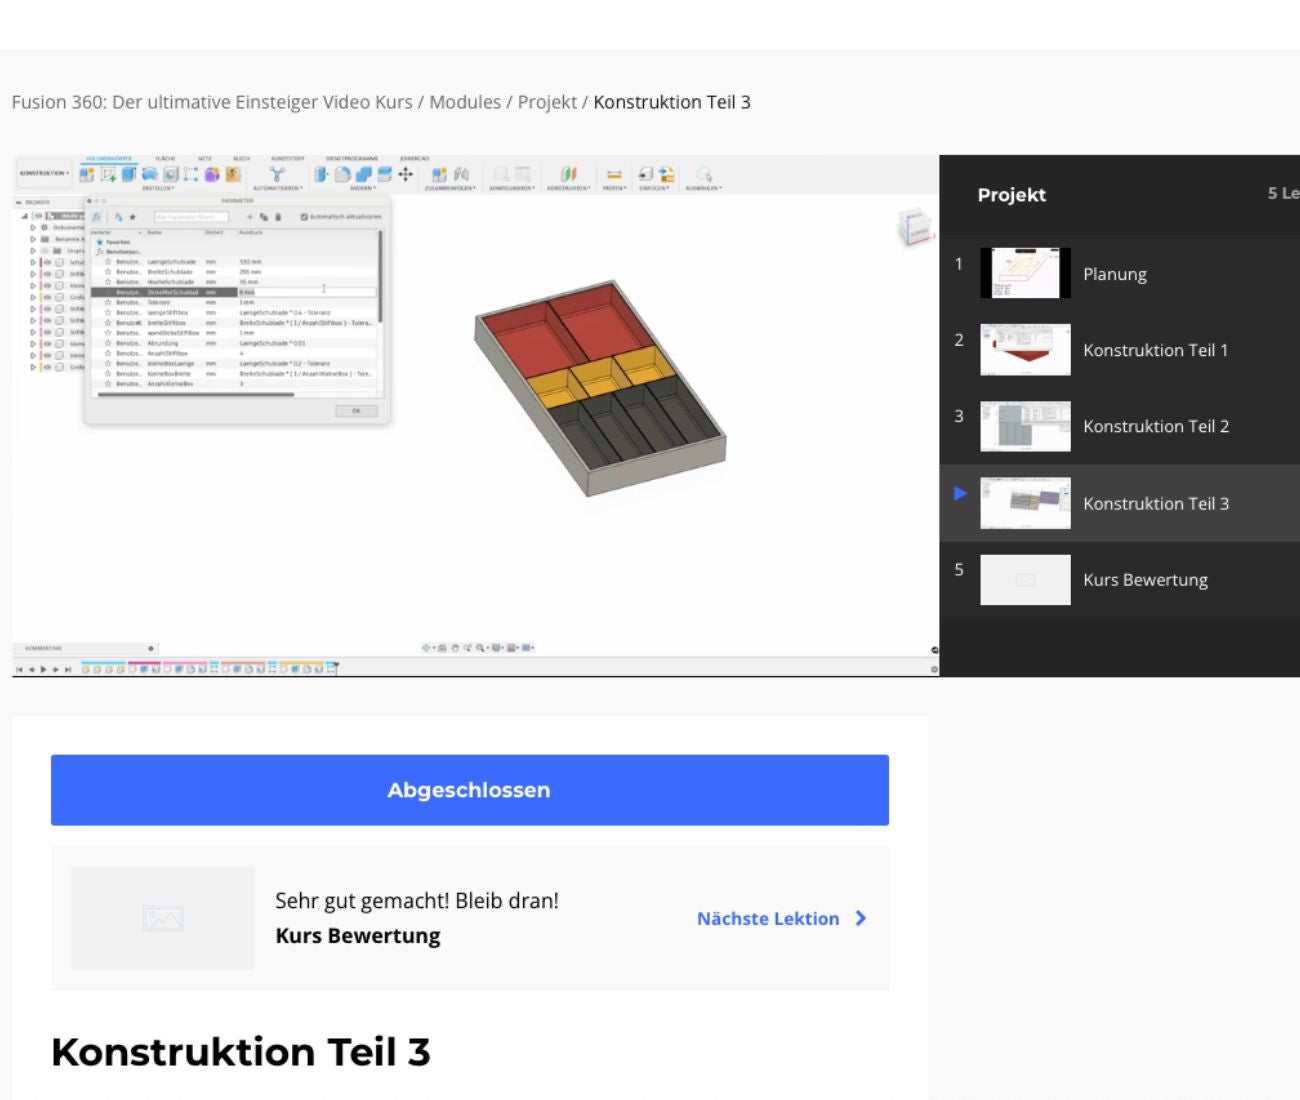Open the Konstruktion workspace dropdown
The height and width of the screenshot is (1100, 1300).
tap(44, 174)
